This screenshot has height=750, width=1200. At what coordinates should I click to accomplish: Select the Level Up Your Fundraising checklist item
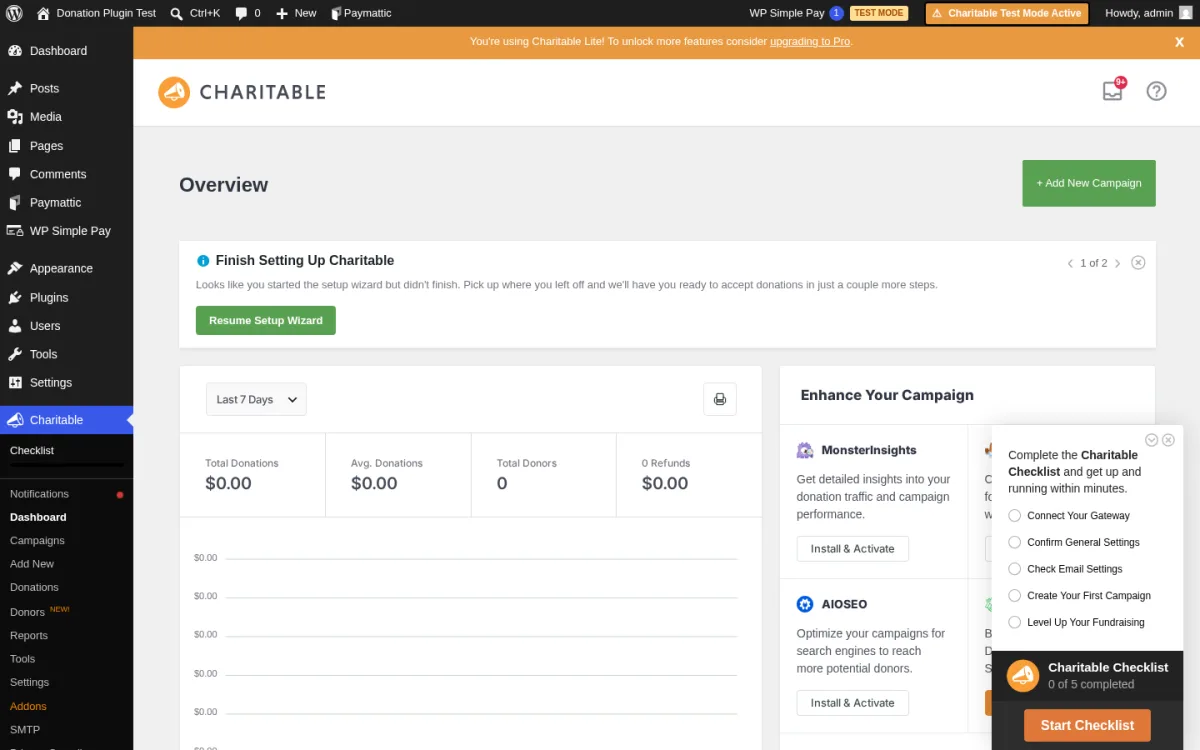point(1076,622)
